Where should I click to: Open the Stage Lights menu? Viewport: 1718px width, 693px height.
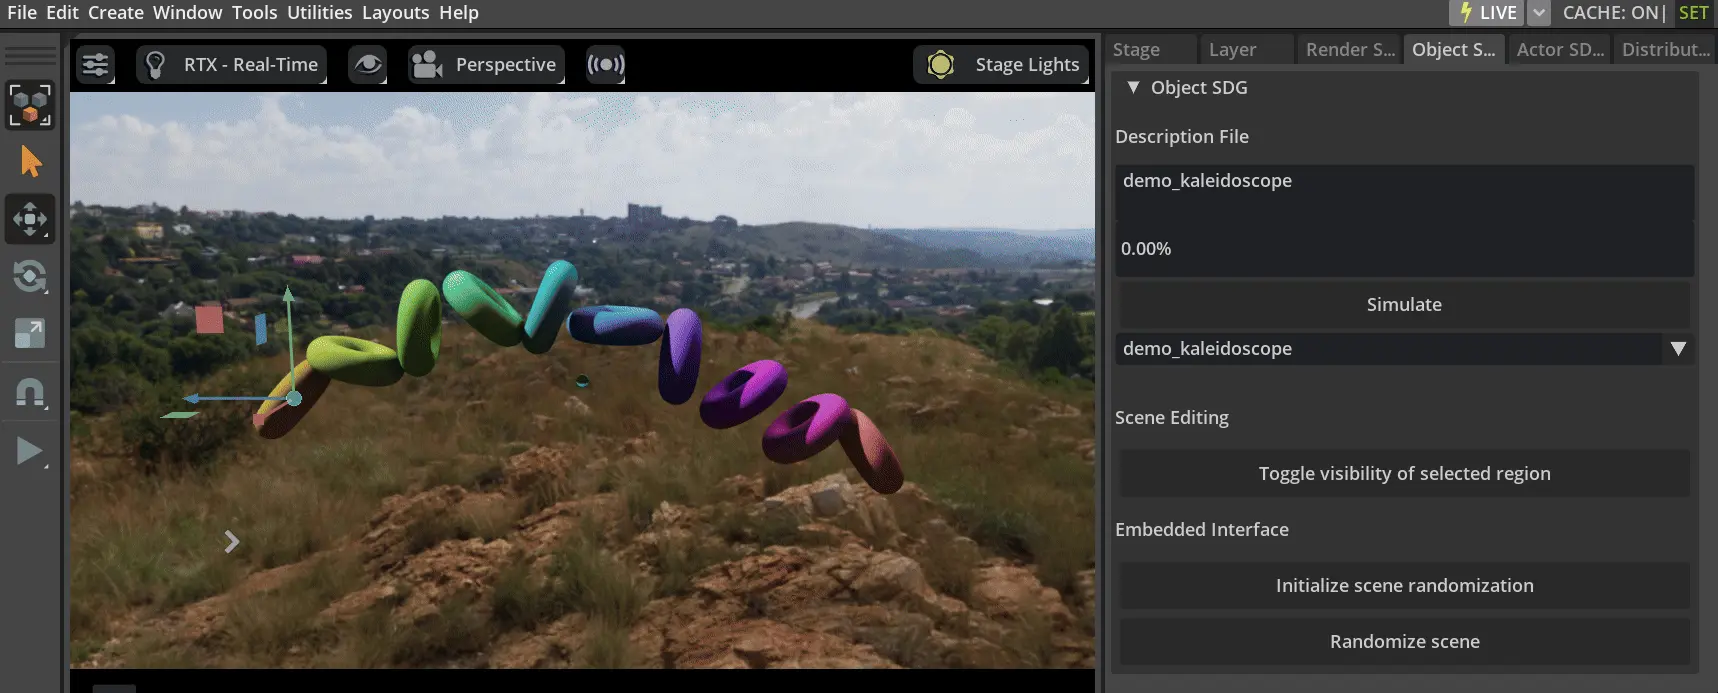pyautogui.click(x=1001, y=65)
